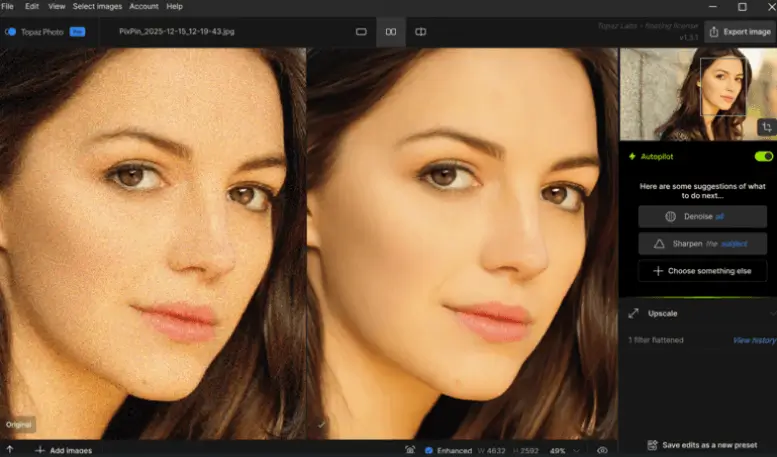Image resolution: width=777 pixels, height=457 pixels.
Task: Apply the Denoise all suggestion
Action: point(703,217)
